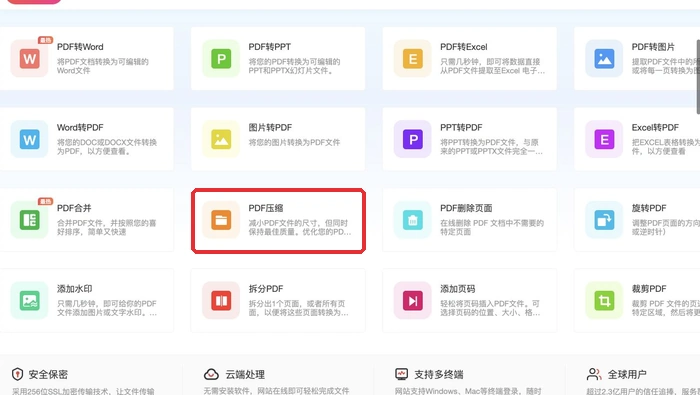Open the PDF转PPT tool title
This screenshot has width=700, height=395.
pyautogui.click(x=270, y=47)
